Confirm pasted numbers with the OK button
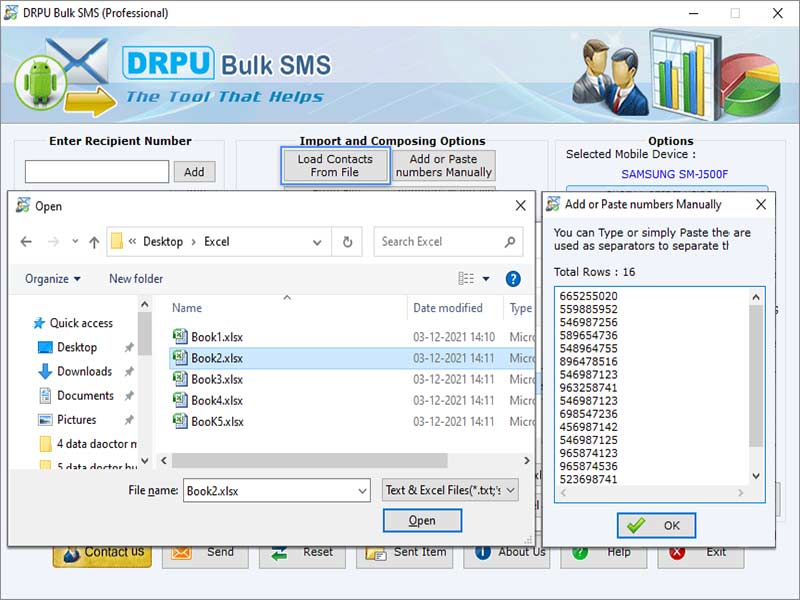Viewport: 800px width, 600px height. [x=656, y=525]
